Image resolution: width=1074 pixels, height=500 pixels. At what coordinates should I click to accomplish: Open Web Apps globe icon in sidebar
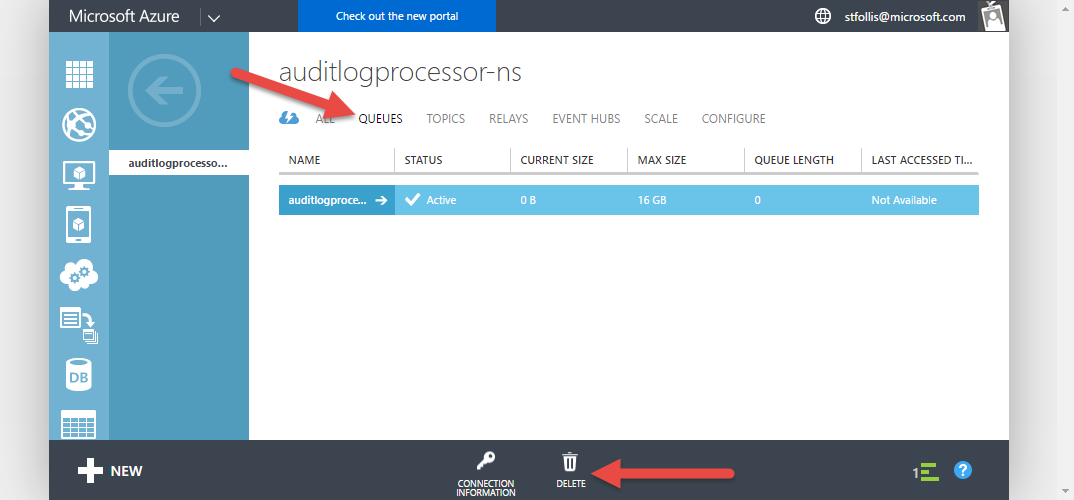(x=79, y=125)
